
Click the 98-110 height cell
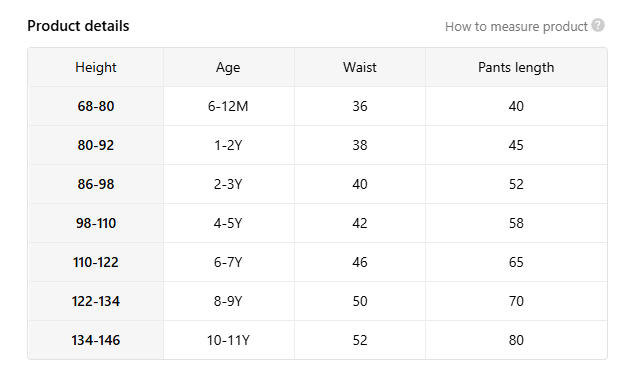(96, 223)
